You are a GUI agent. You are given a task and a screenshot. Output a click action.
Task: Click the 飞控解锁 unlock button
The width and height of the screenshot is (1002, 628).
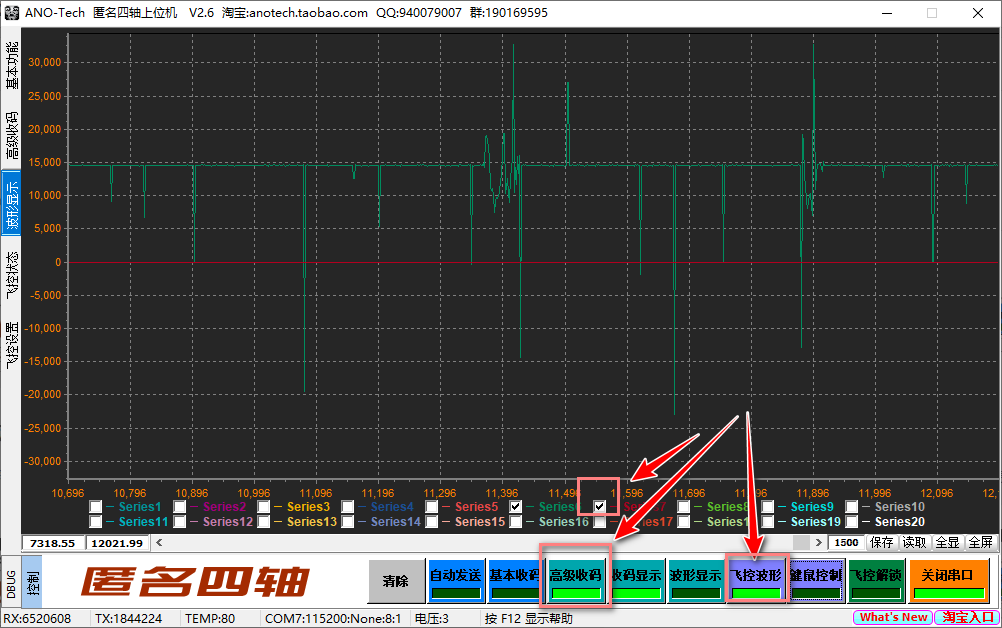(x=875, y=581)
